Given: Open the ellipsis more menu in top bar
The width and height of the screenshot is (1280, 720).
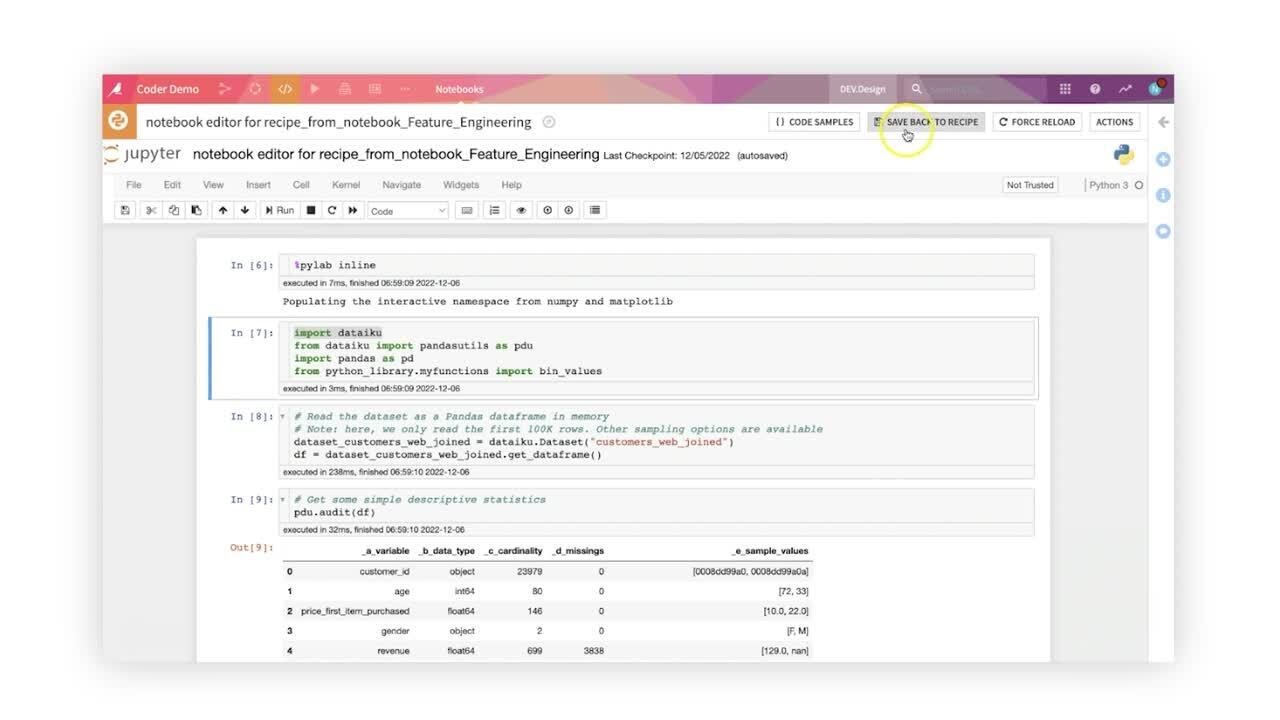Looking at the screenshot, I should click(x=405, y=89).
